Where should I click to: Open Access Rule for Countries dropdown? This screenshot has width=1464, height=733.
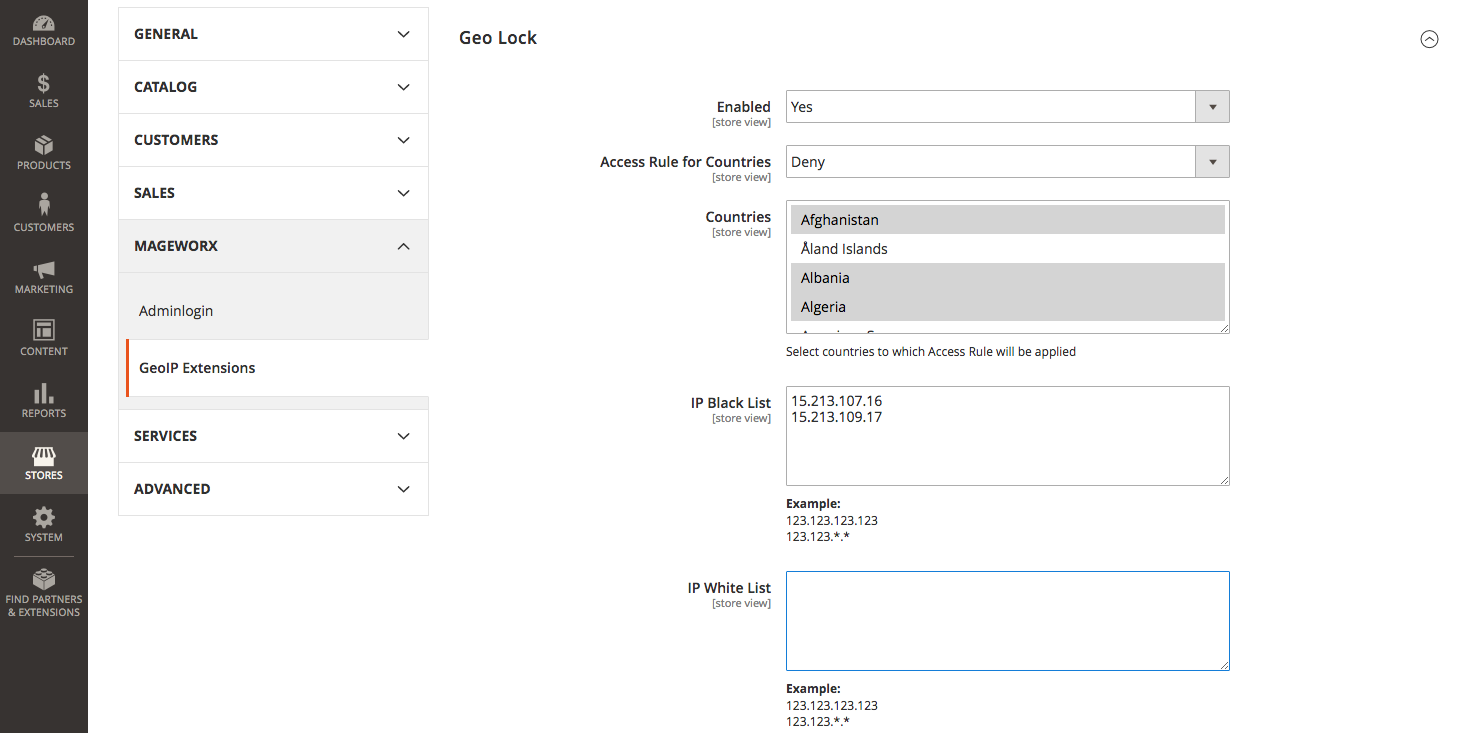pyautogui.click(x=1007, y=162)
